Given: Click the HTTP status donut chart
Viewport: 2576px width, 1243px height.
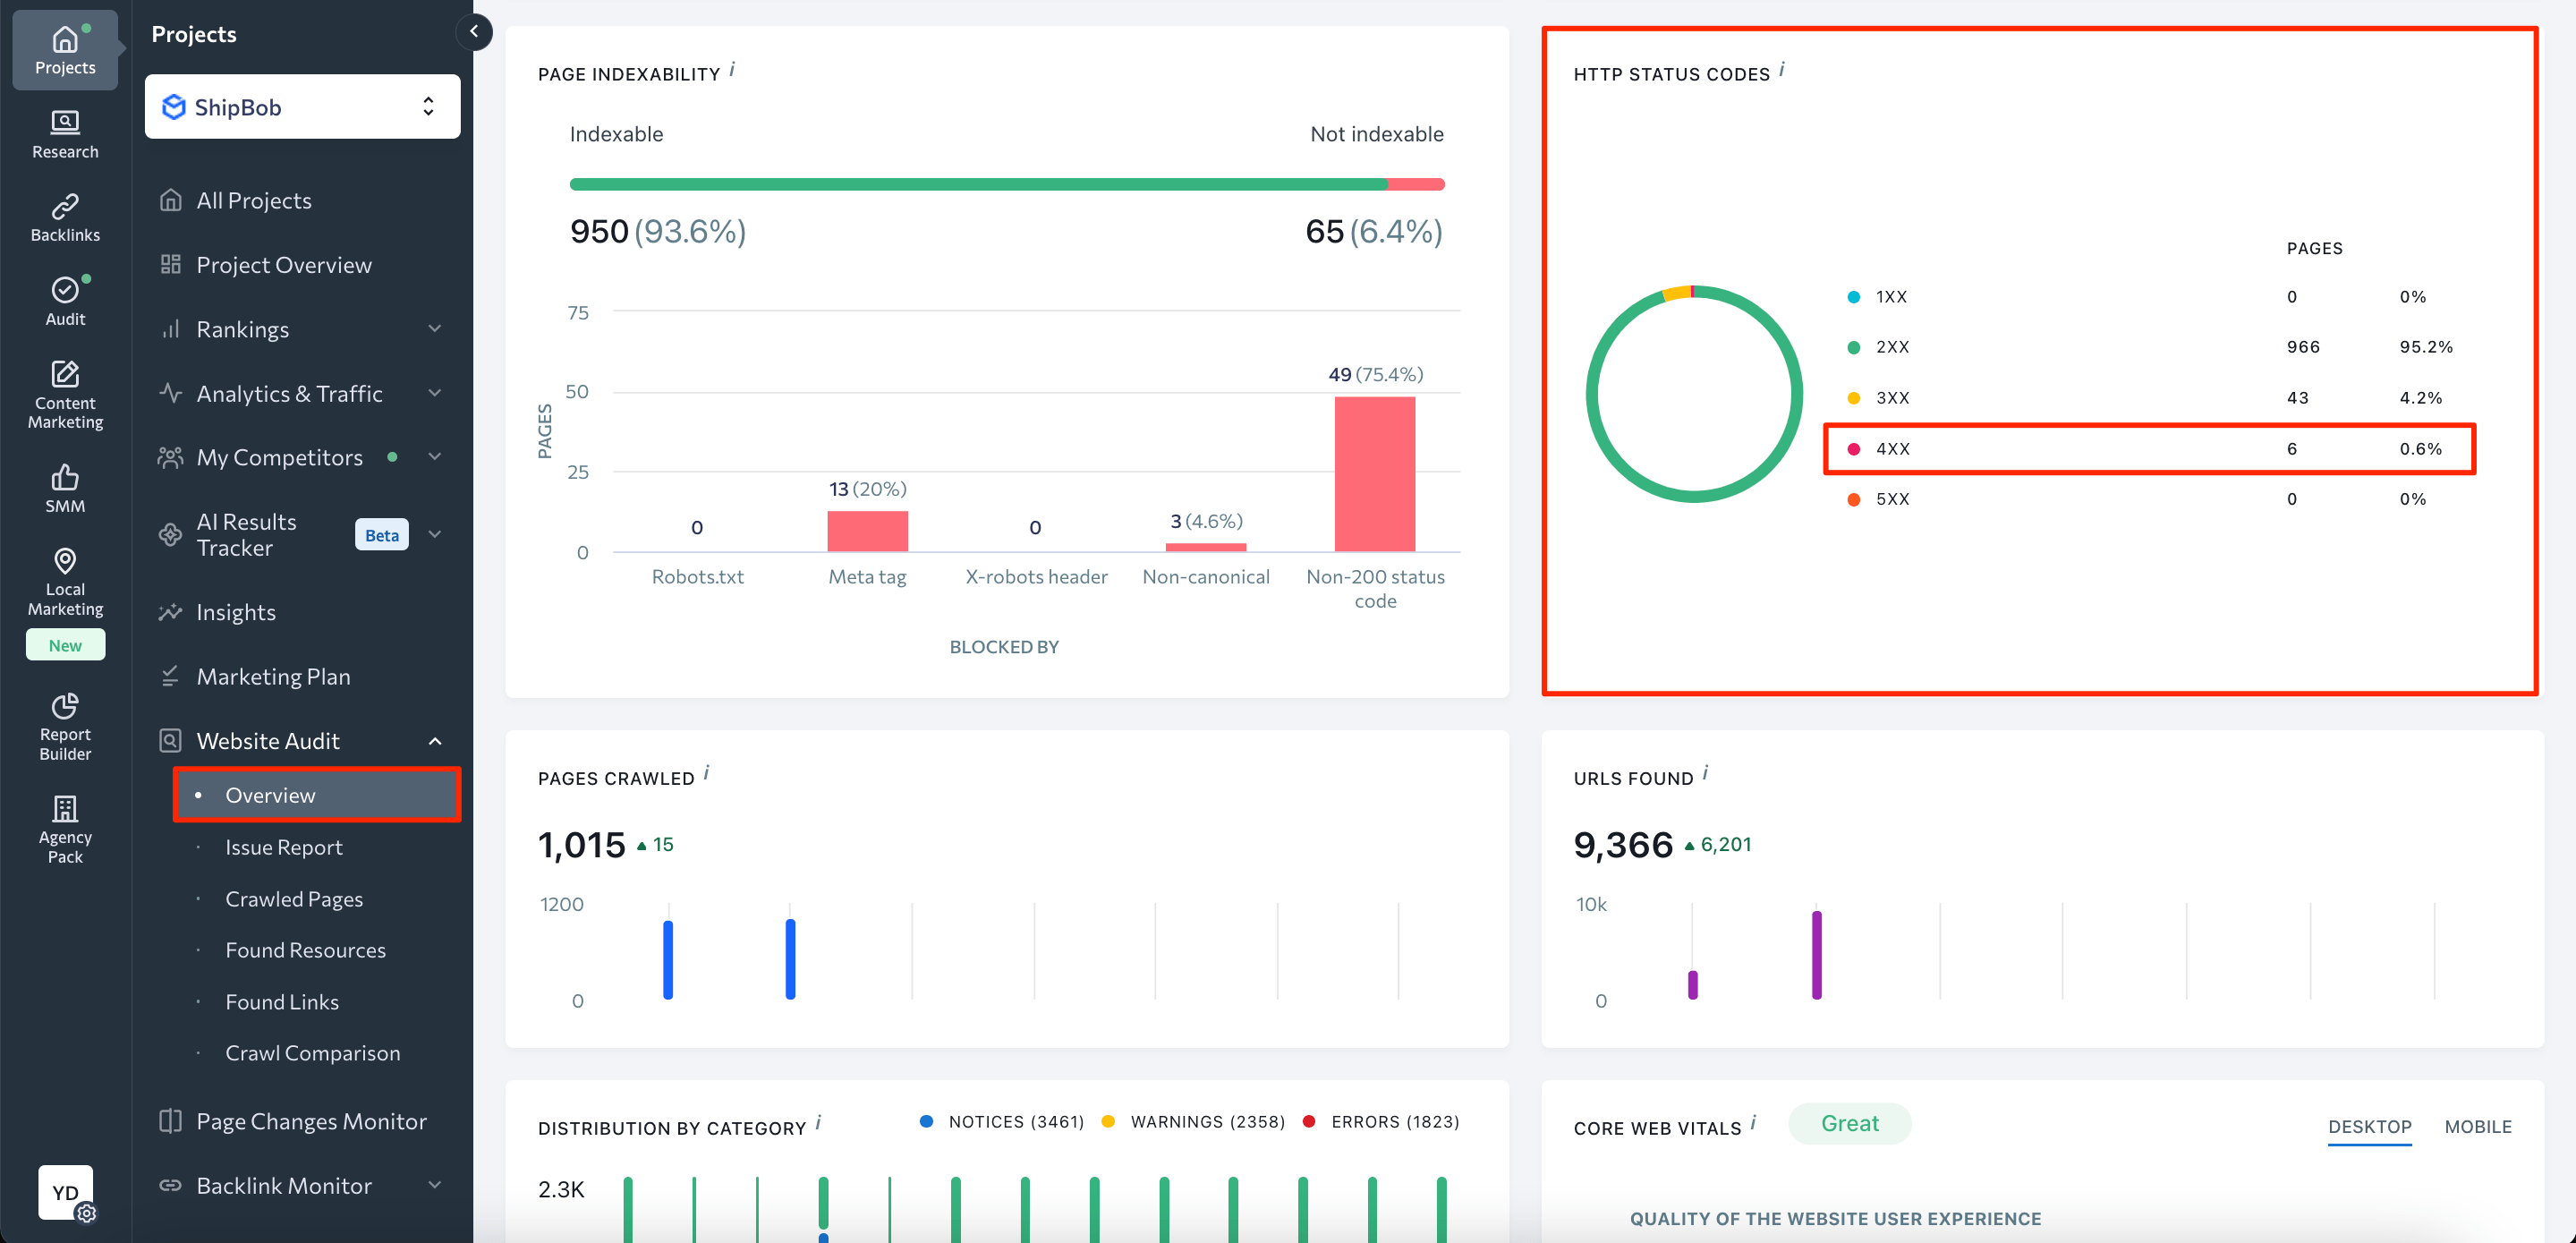Looking at the screenshot, I should [1694, 394].
